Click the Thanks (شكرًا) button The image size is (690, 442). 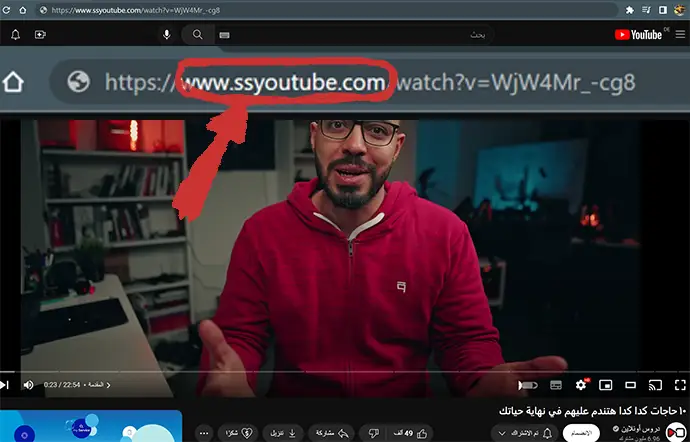click(238, 433)
